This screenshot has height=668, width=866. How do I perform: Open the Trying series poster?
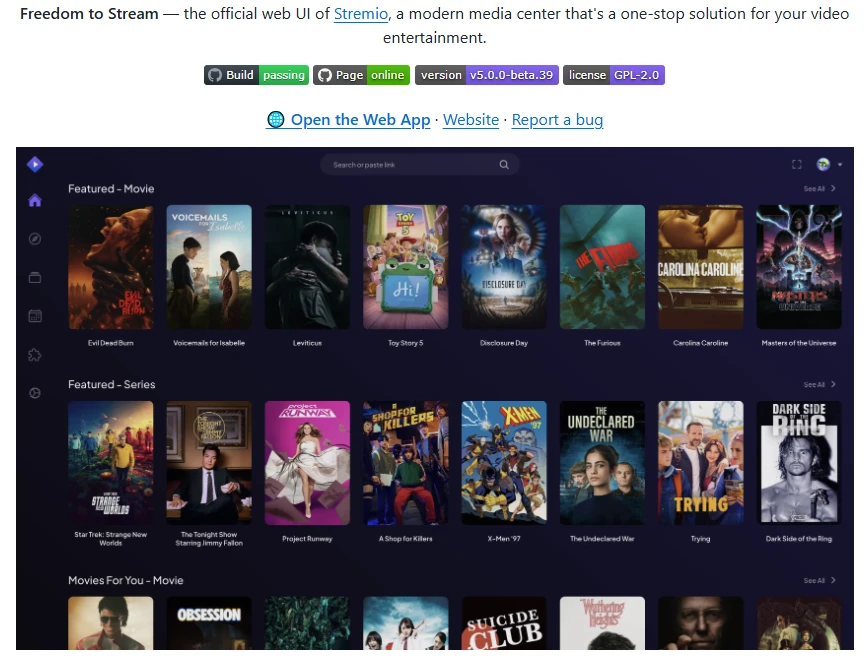(x=700, y=463)
